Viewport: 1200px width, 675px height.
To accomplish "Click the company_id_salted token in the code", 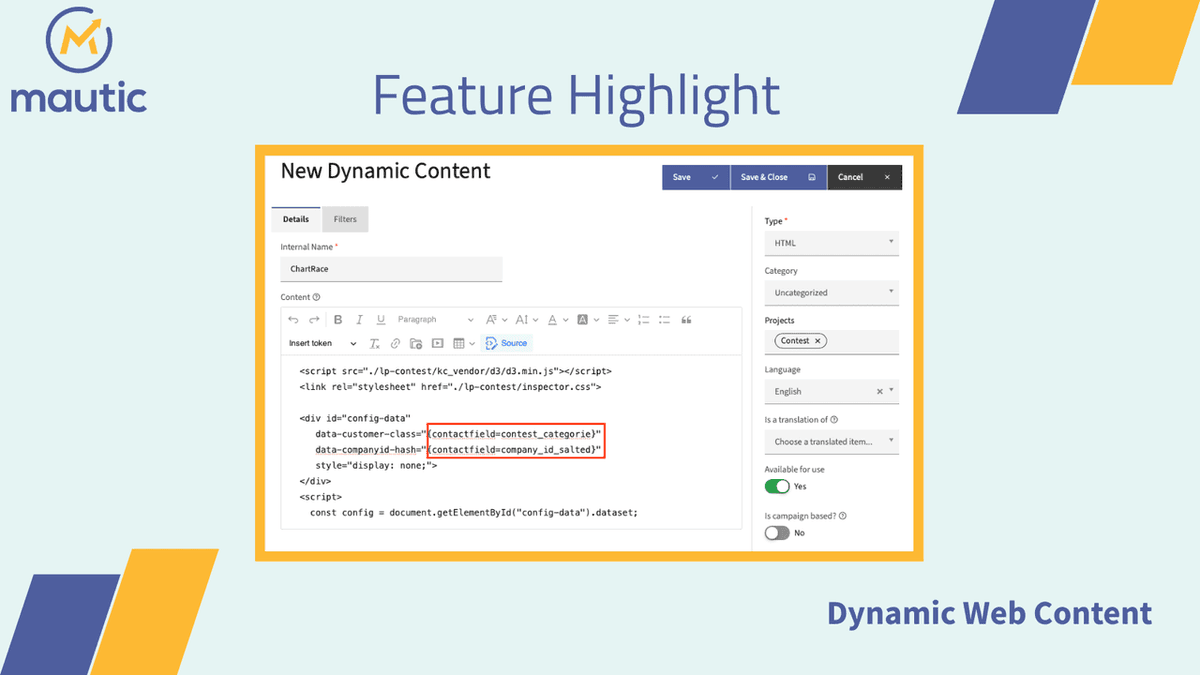I will click(514, 450).
